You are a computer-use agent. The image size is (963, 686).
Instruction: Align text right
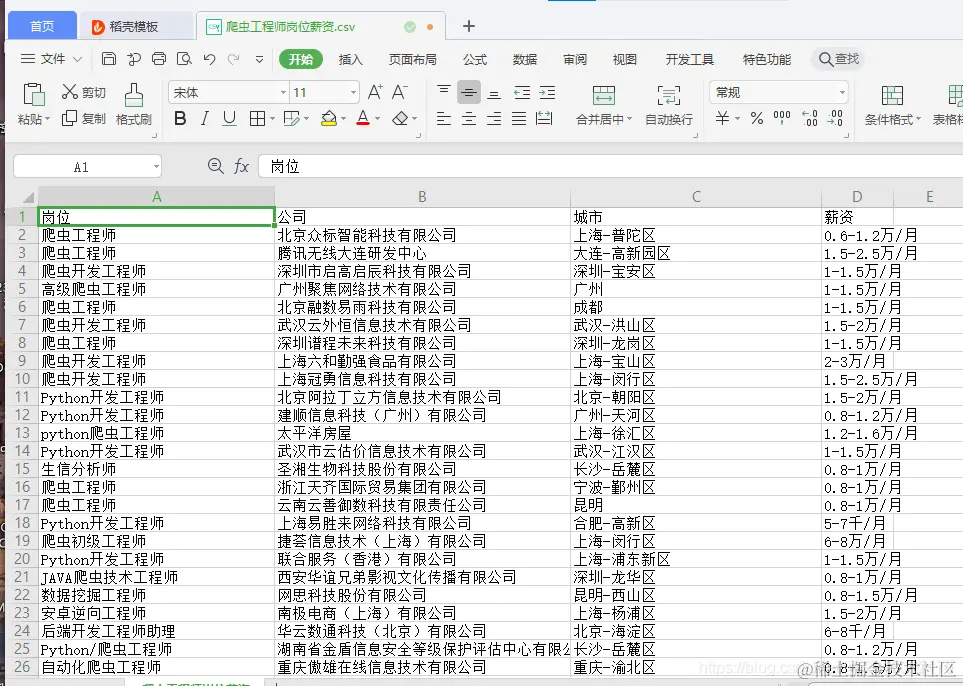point(494,118)
